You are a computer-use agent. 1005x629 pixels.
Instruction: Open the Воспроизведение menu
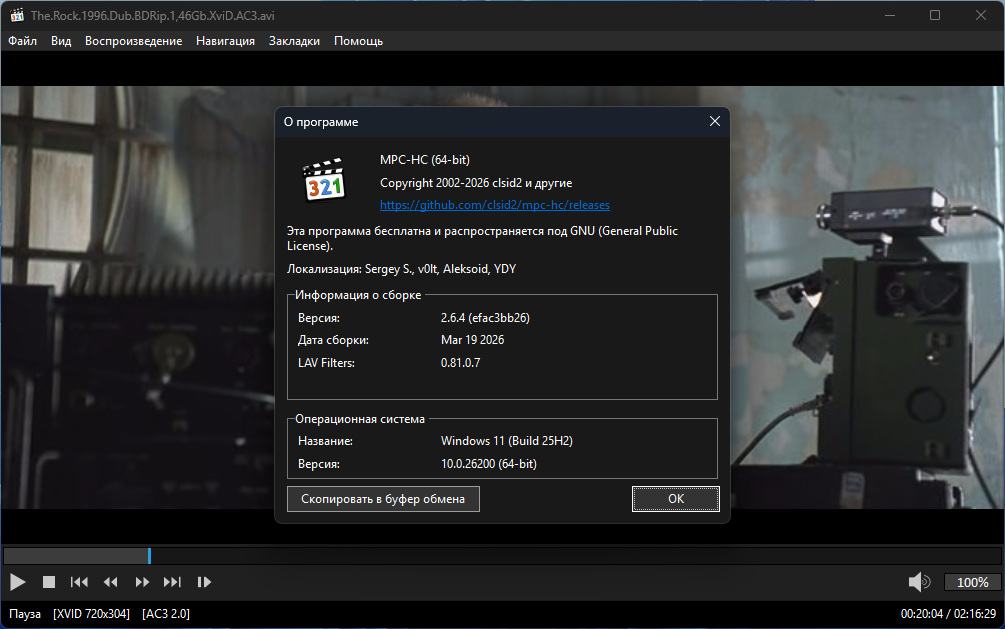pos(133,41)
